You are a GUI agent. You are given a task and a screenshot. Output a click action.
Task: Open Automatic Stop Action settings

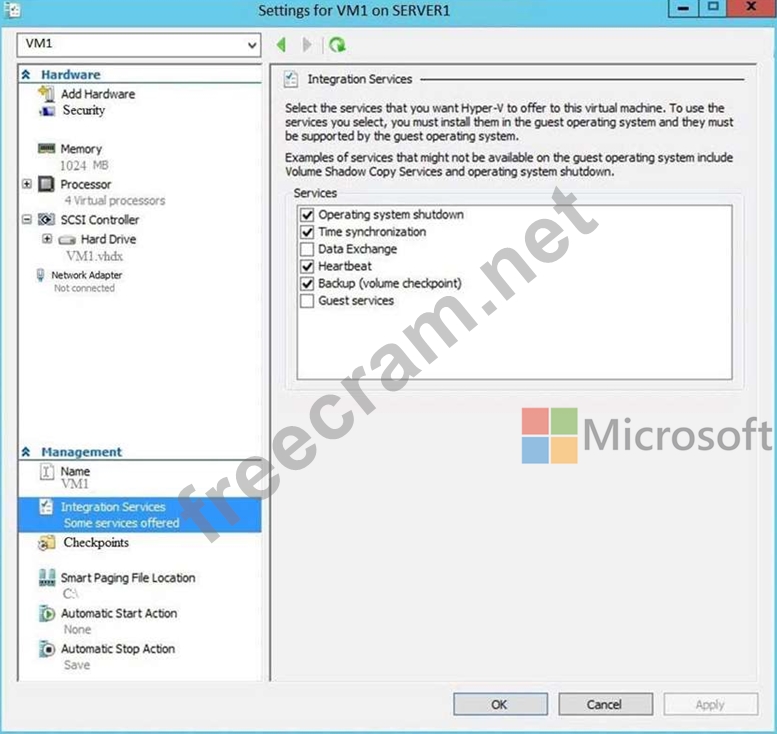pos(118,649)
